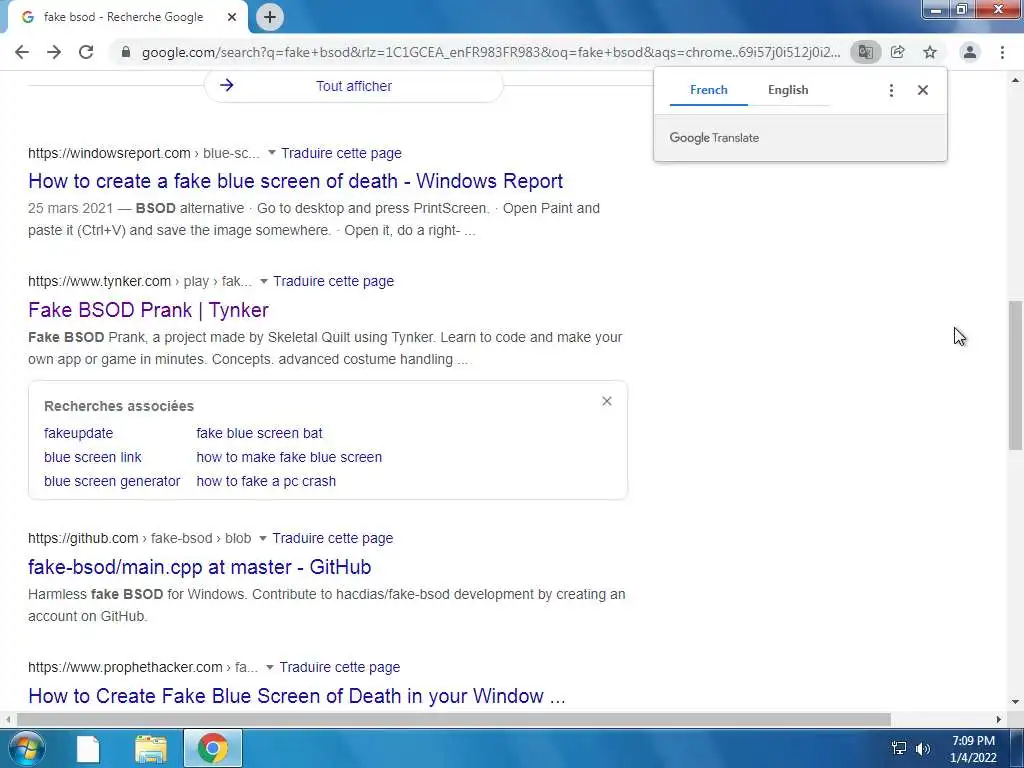Expand dropdown arrow next to windowsreport.com URL

272,153
